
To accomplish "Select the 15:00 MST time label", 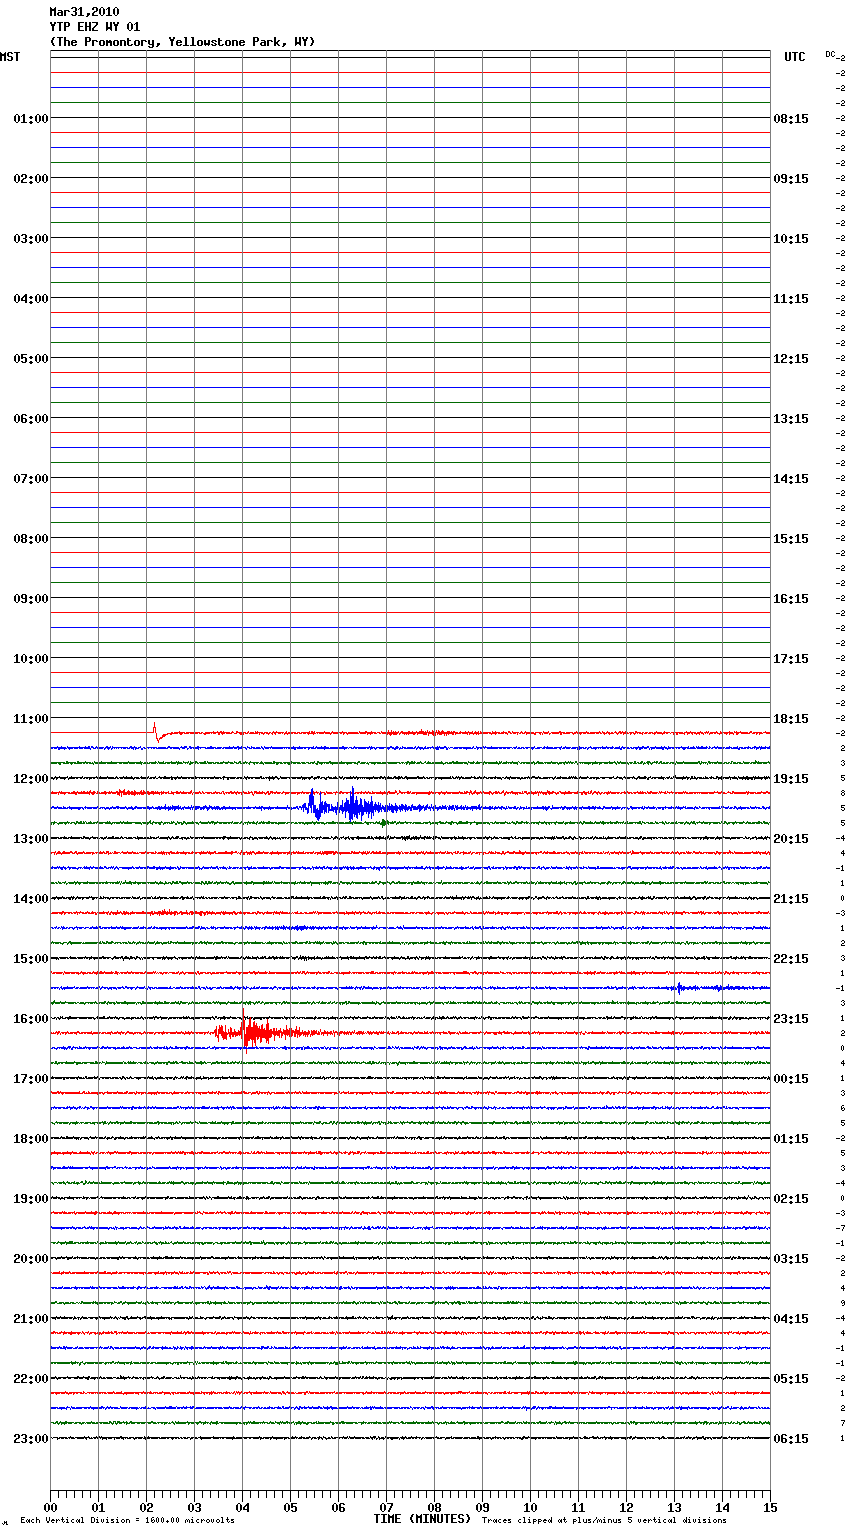I will pyautogui.click(x=31, y=959).
